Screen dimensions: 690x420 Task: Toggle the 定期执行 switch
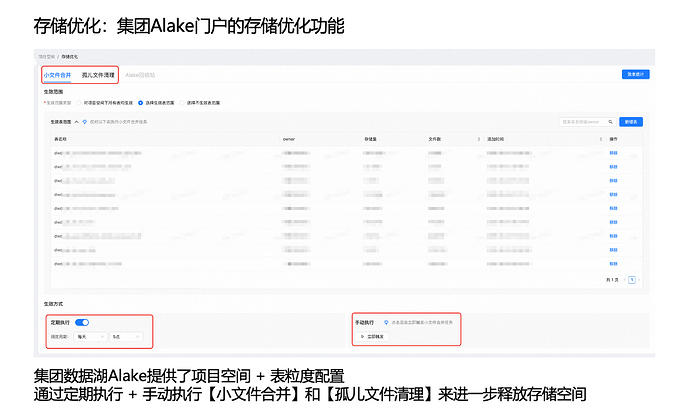82,322
